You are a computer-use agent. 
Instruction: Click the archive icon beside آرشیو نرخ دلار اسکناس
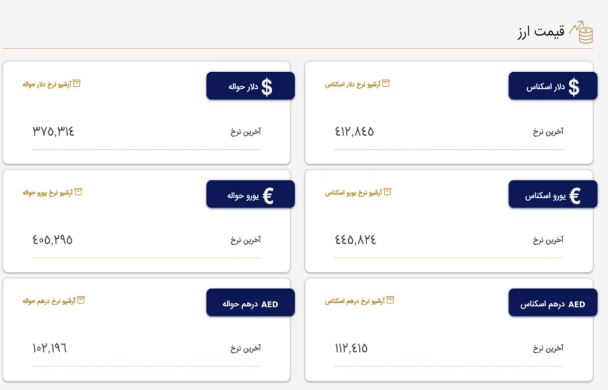[x=386, y=83]
